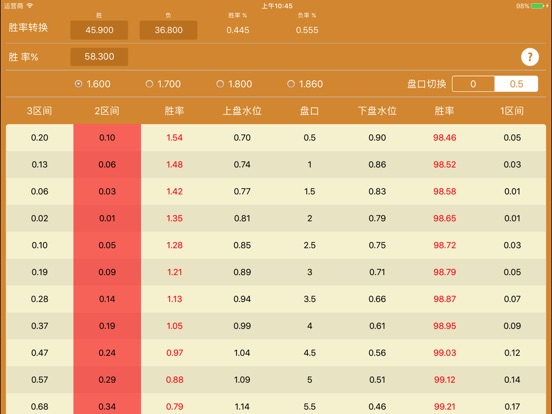Click the status bar clock 上午10:45
The image size is (552, 414).
coord(277,6)
